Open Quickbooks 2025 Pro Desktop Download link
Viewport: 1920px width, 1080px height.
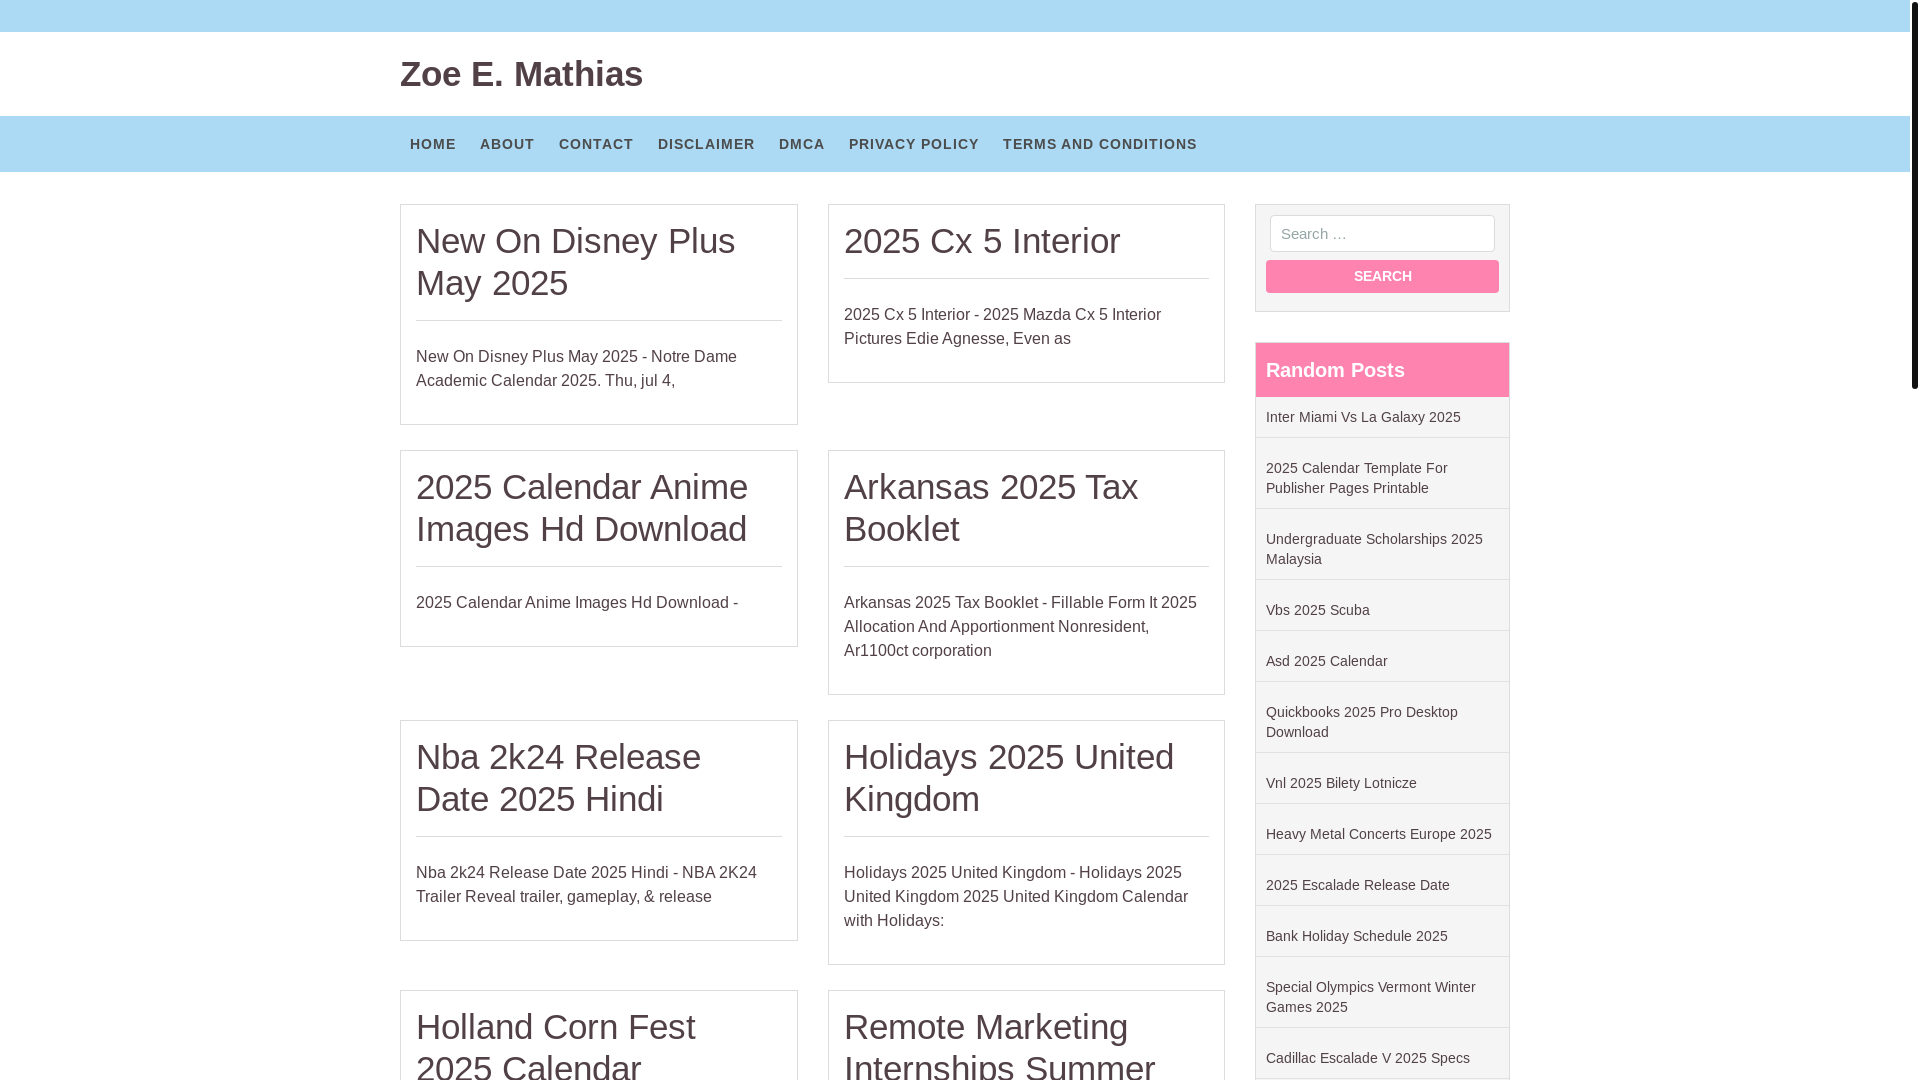(1362, 722)
